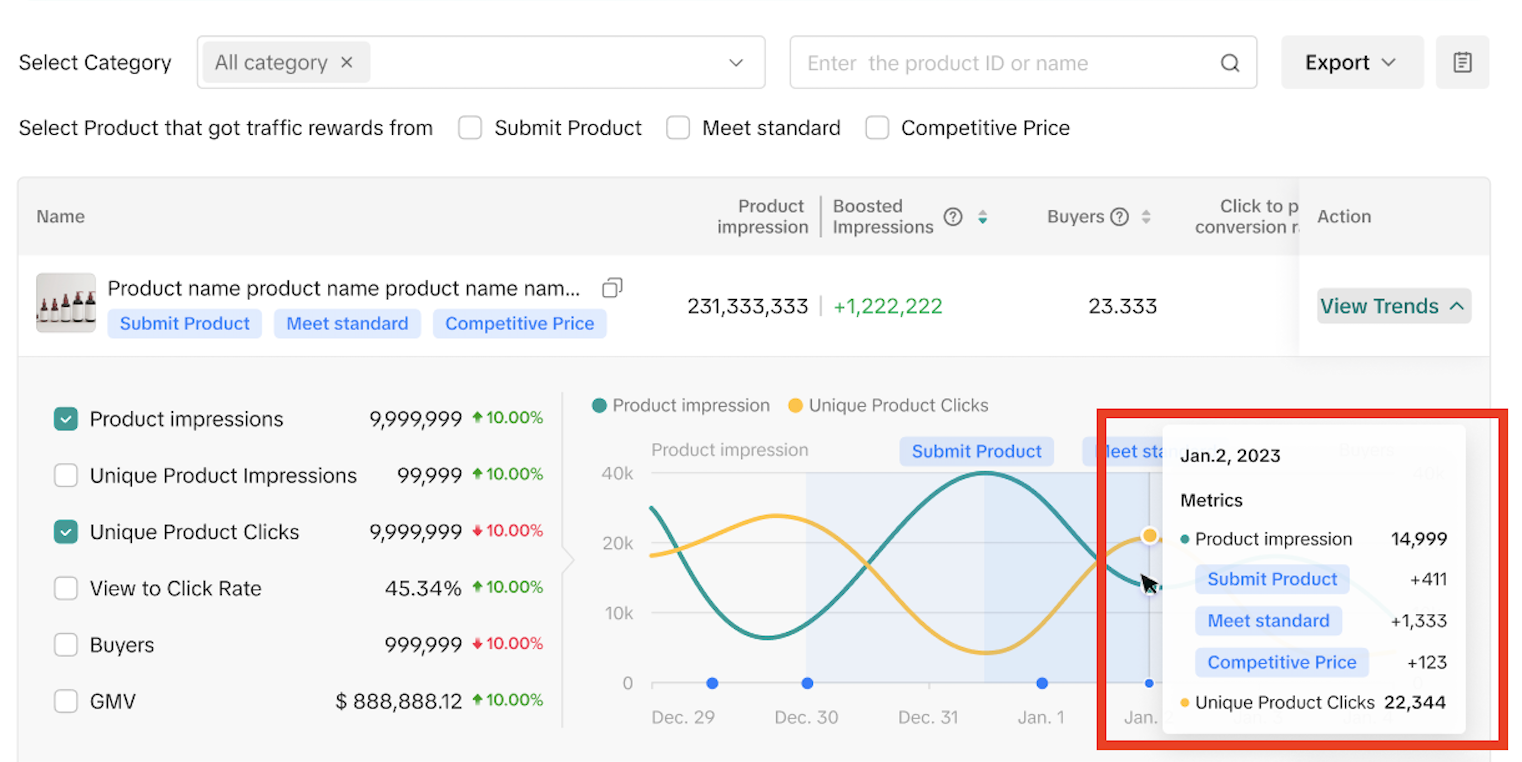This screenshot has width=1522, height=762.
Task: Click the copy icon beside product name
Action: point(612,288)
